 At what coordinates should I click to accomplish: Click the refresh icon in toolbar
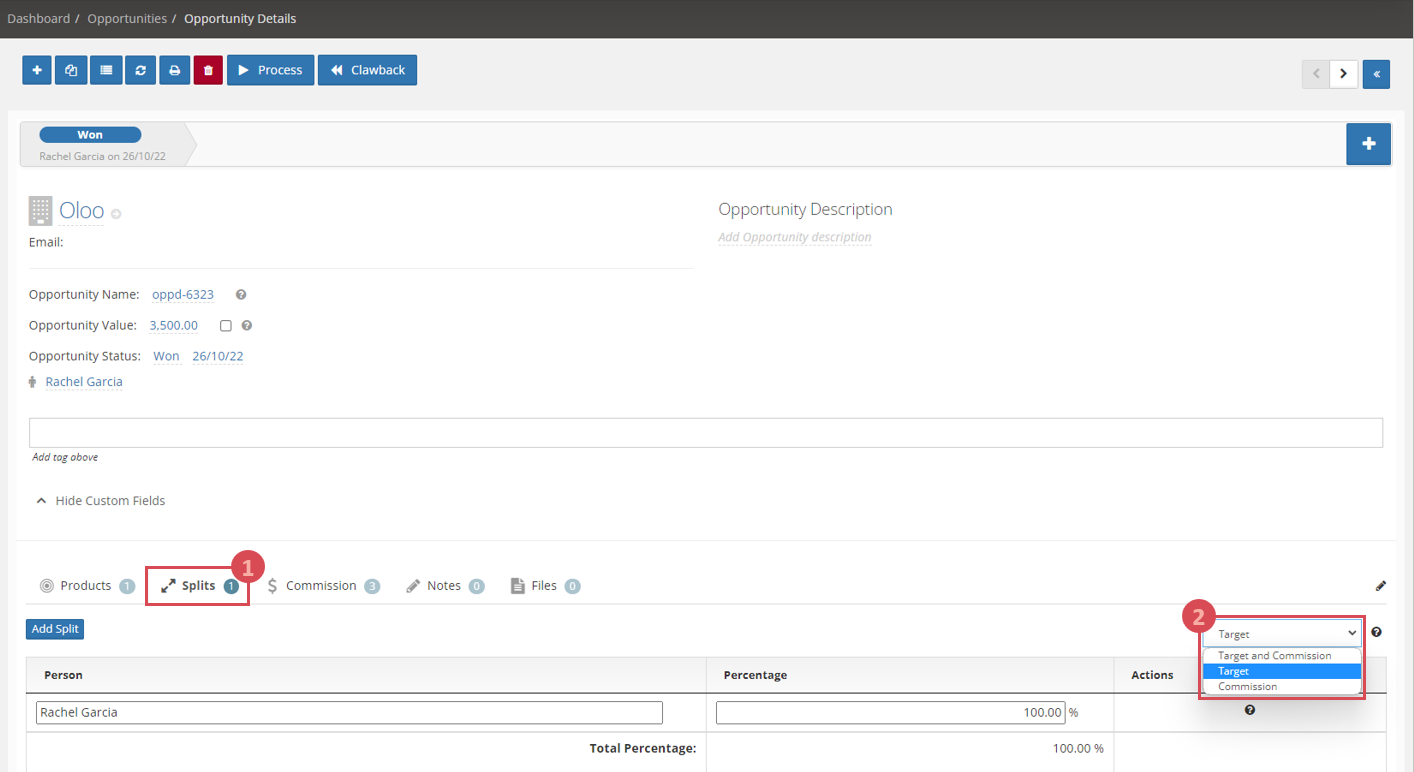click(x=140, y=70)
